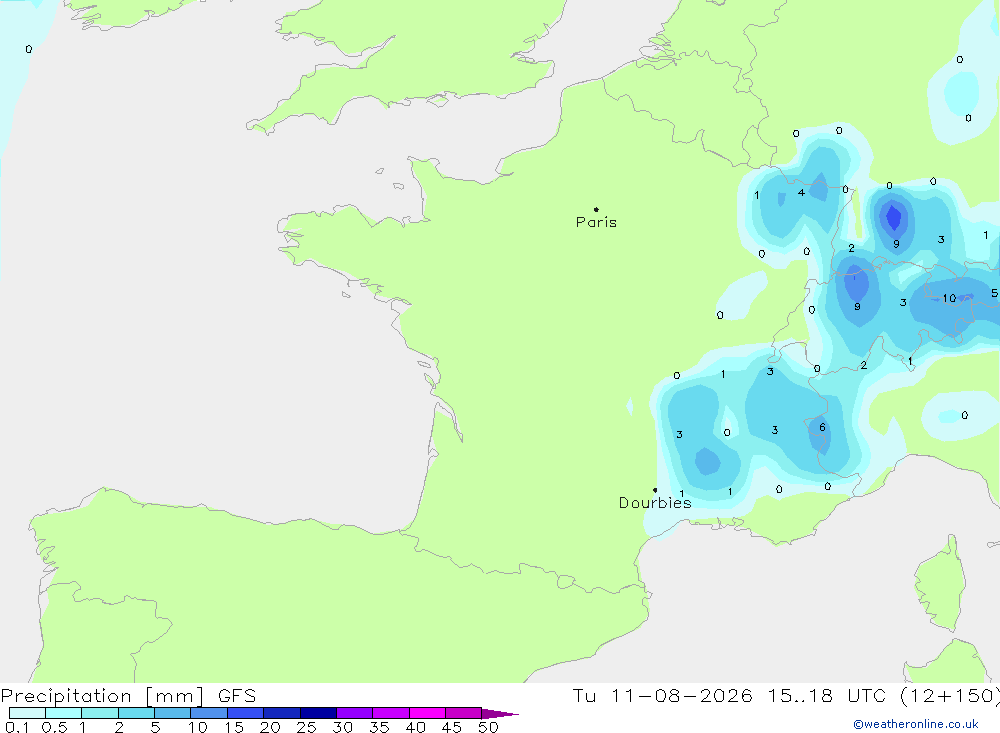The image size is (1000, 733).
Task: Click the '15..18 UTC' time range text
Action: [827, 696]
